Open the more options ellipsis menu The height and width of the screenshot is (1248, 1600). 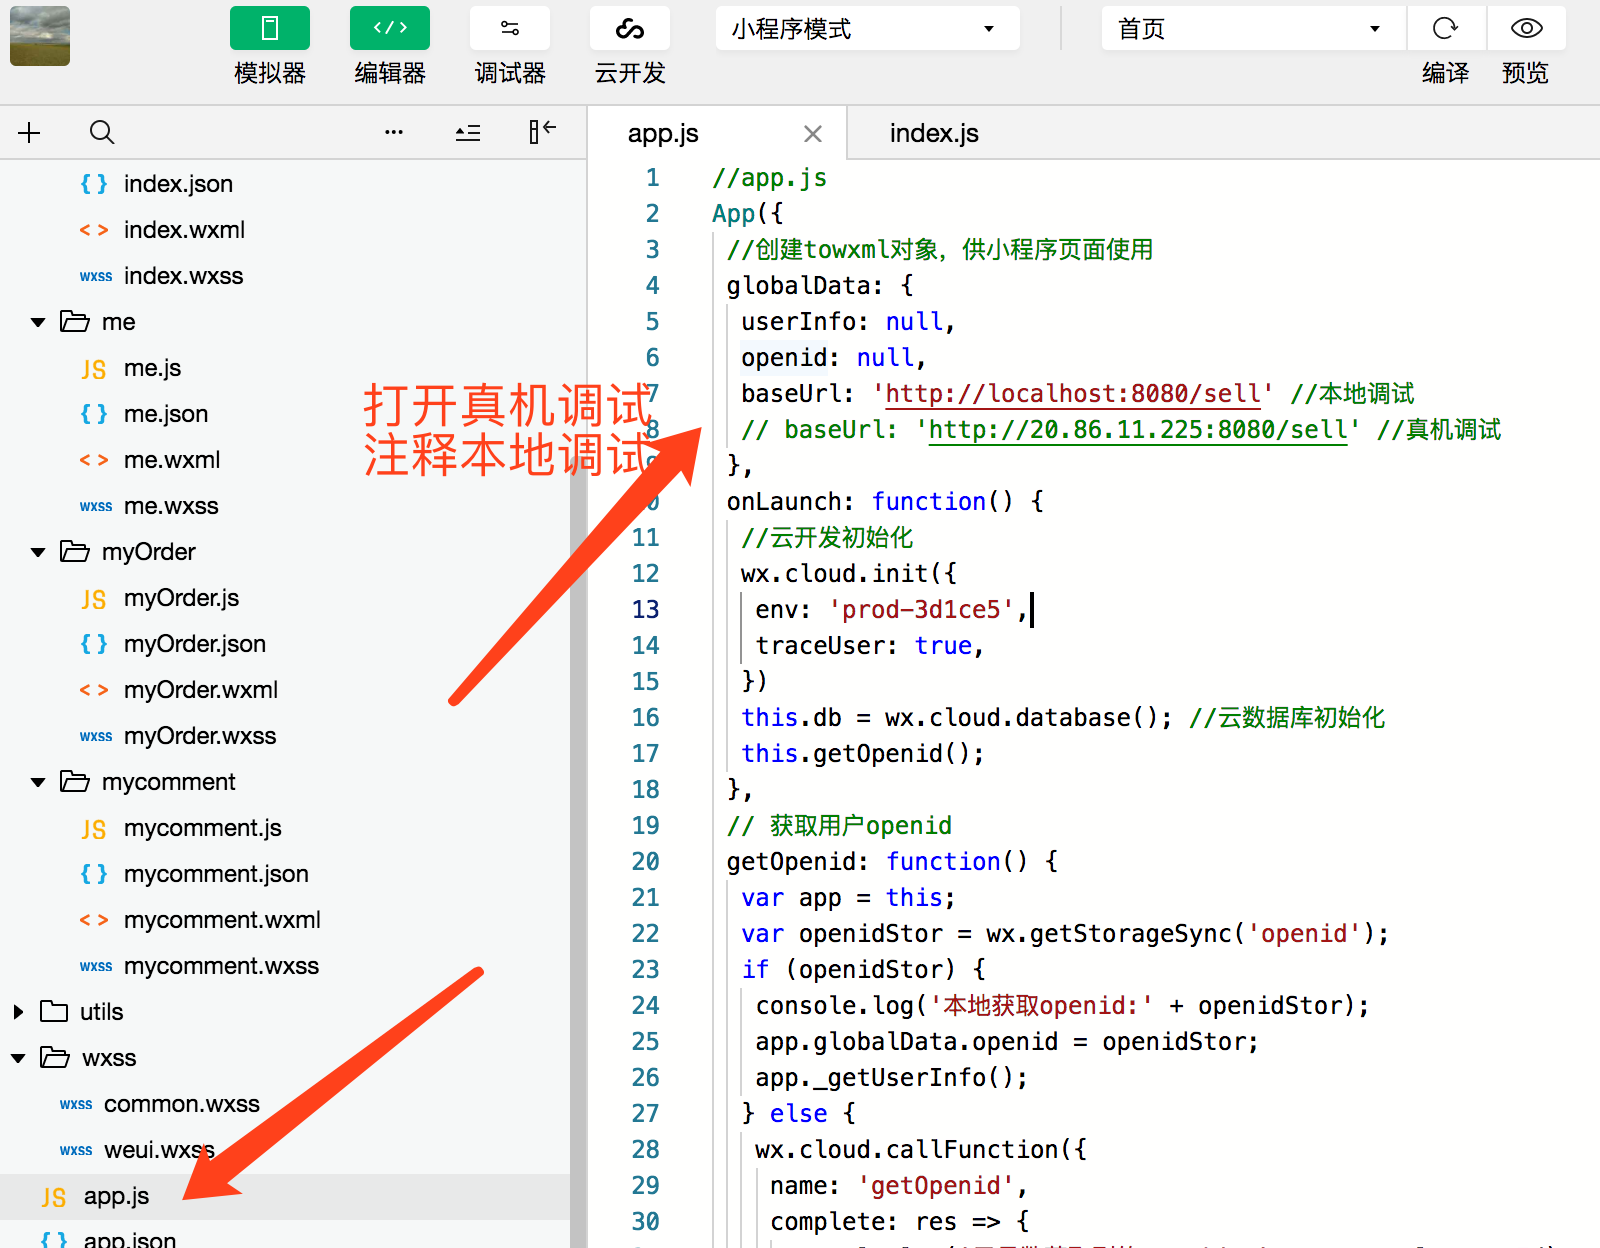[x=394, y=132]
